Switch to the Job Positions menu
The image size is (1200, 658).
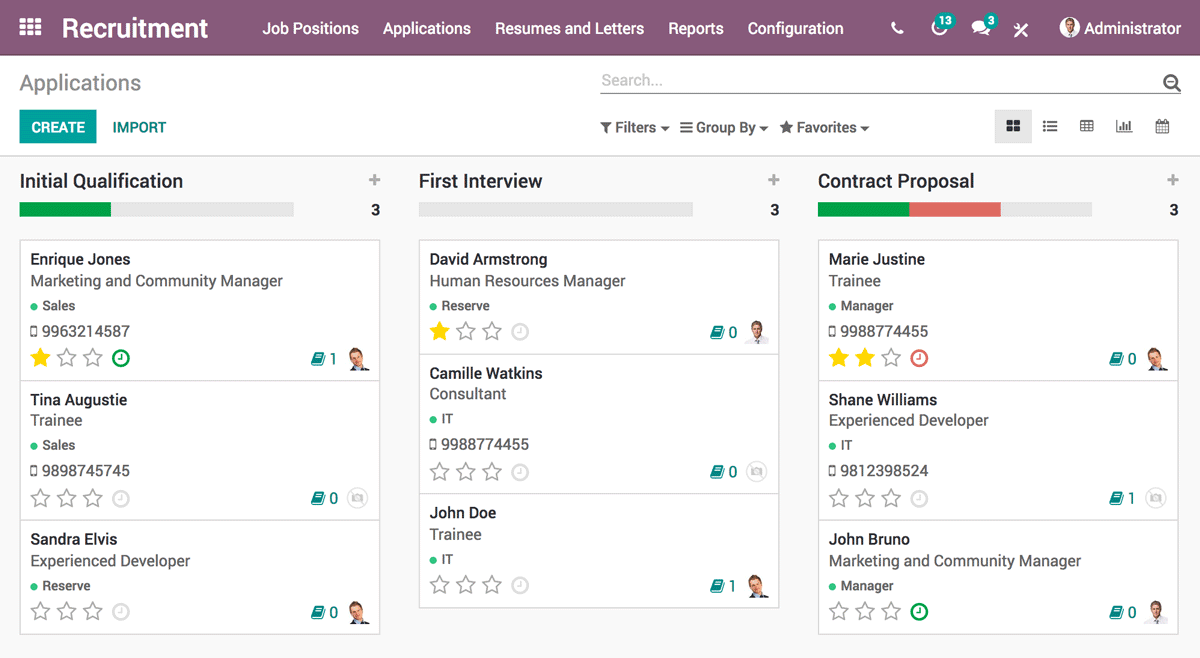(x=310, y=29)
